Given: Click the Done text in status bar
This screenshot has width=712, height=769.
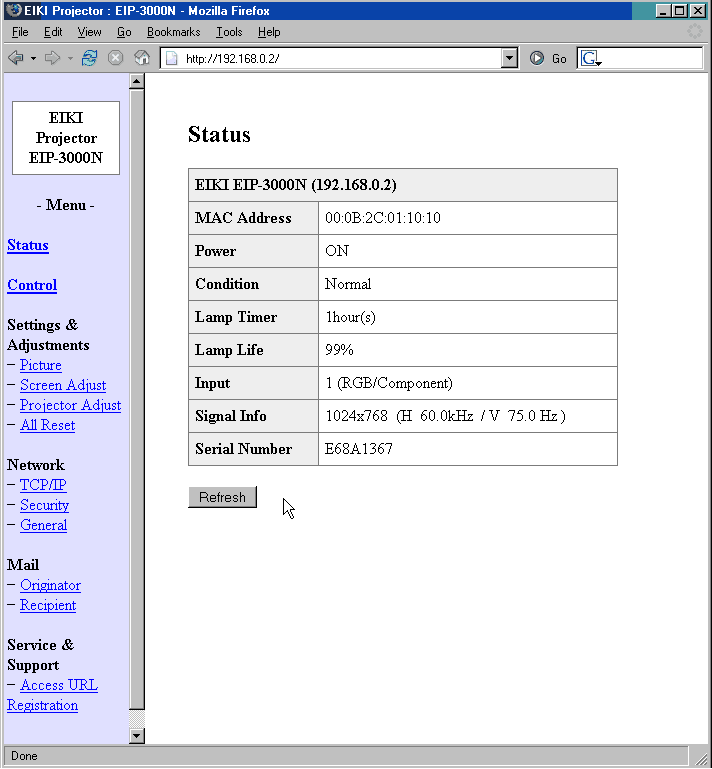Looking at the screenshot, I should pyautogui.click(x=24, y=756).
